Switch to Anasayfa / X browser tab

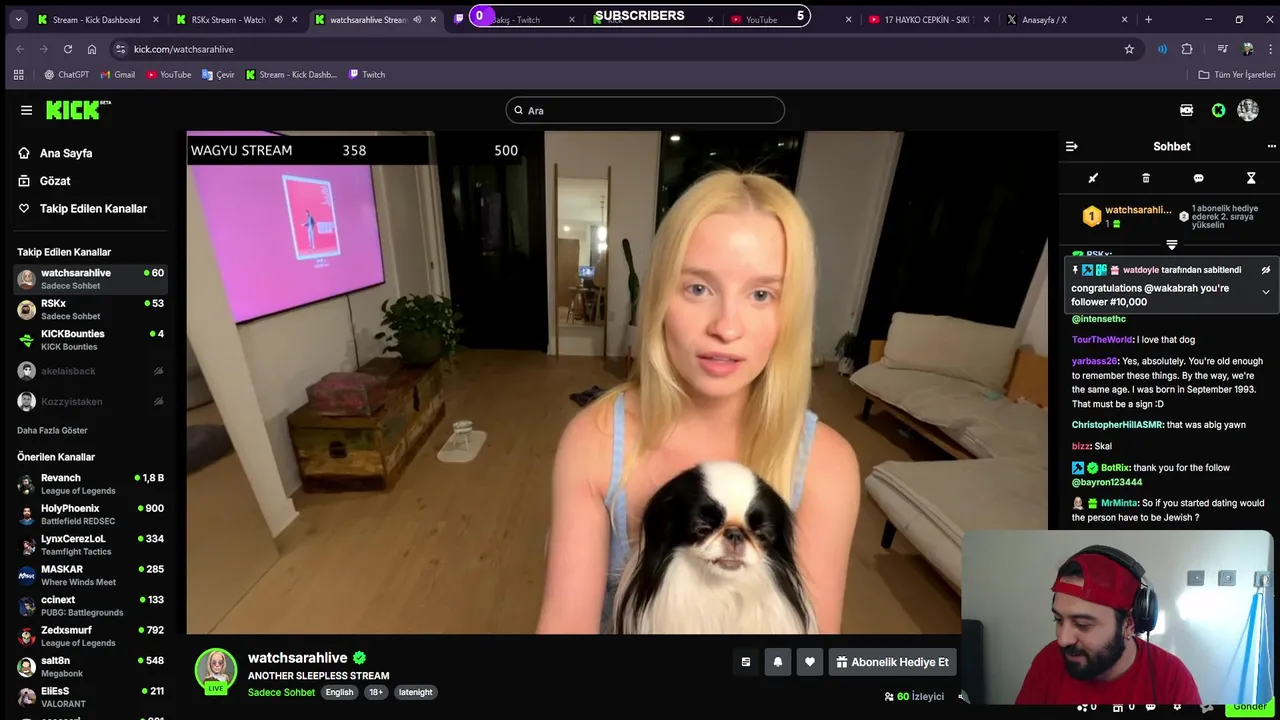point(1058,19)
